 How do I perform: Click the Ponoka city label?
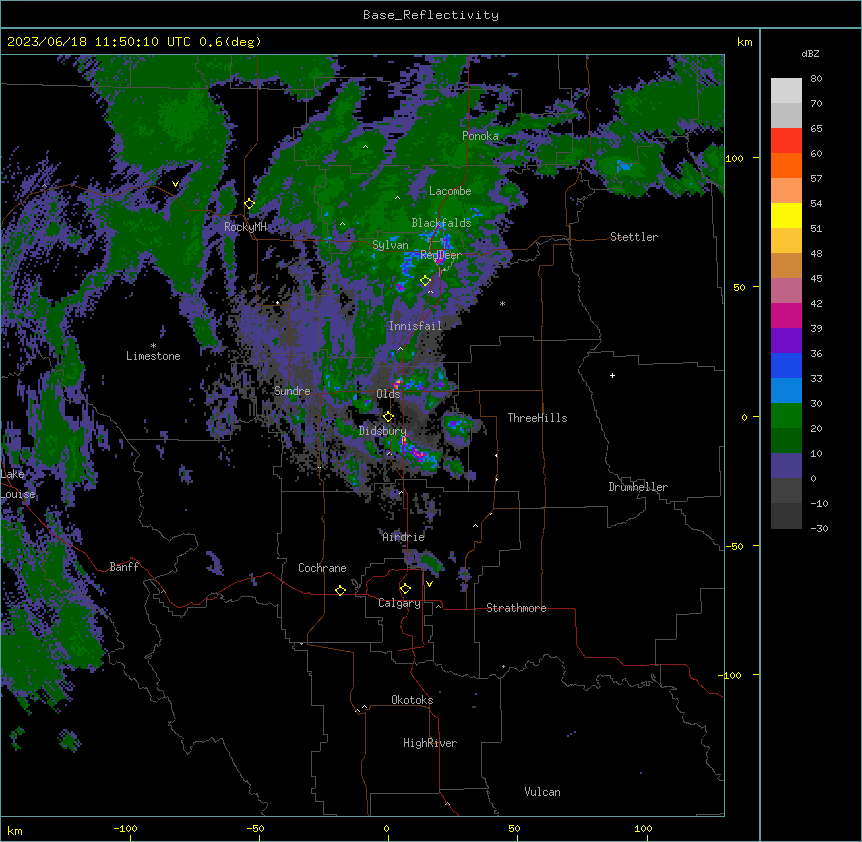480,136
